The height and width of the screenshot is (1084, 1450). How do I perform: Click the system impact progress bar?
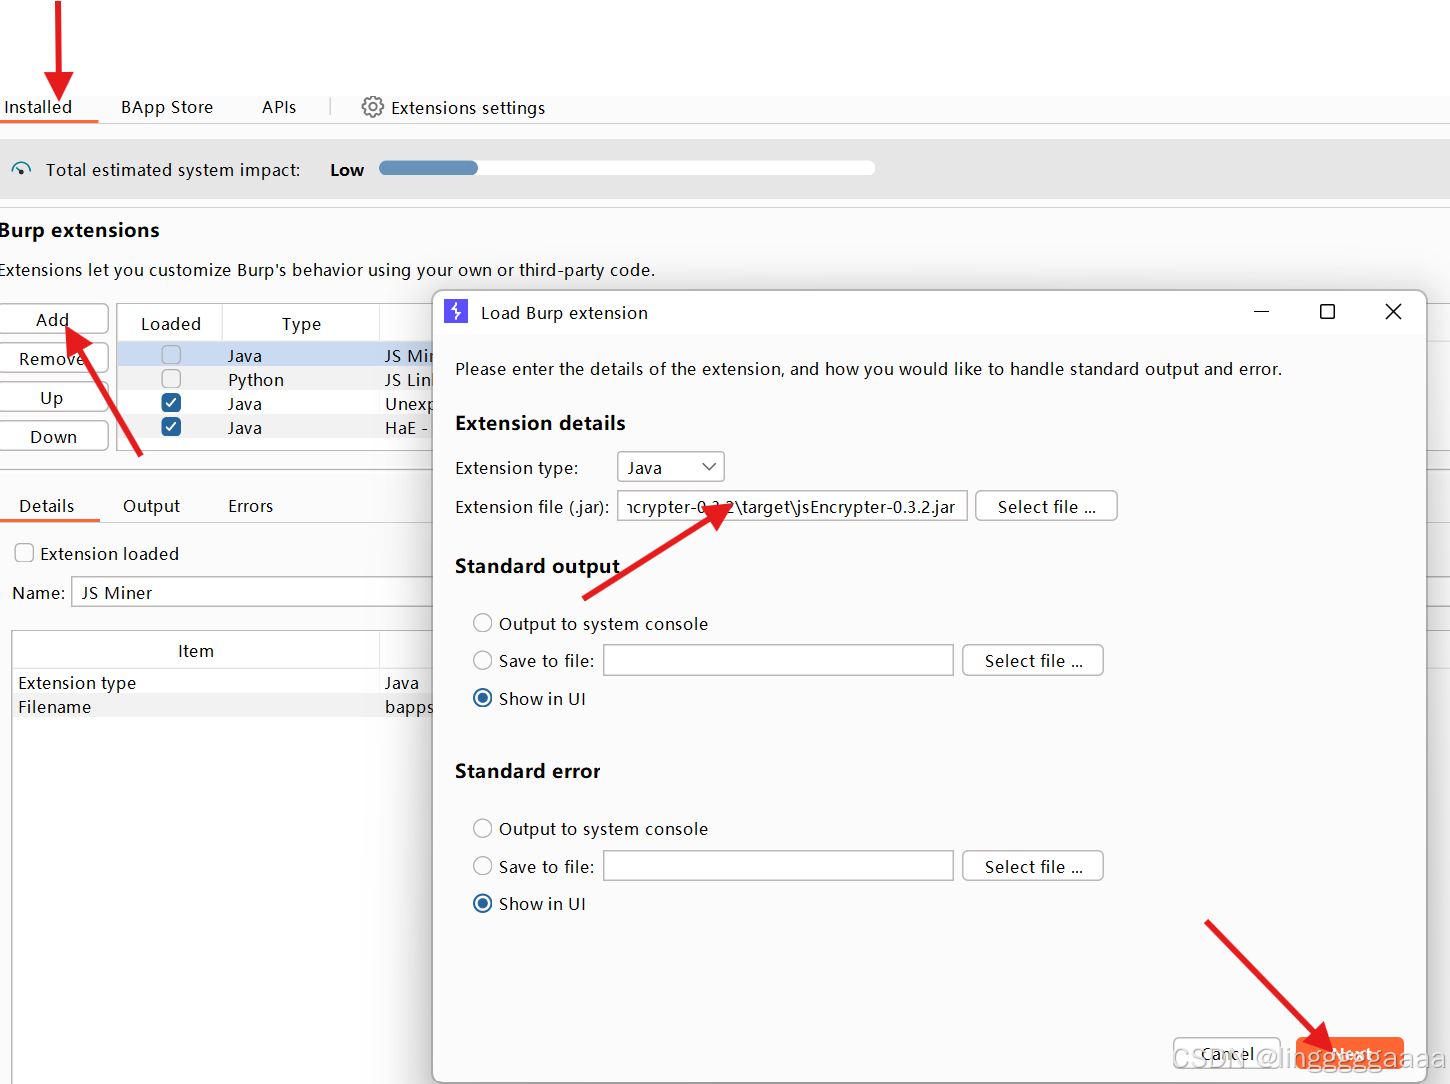627,168
